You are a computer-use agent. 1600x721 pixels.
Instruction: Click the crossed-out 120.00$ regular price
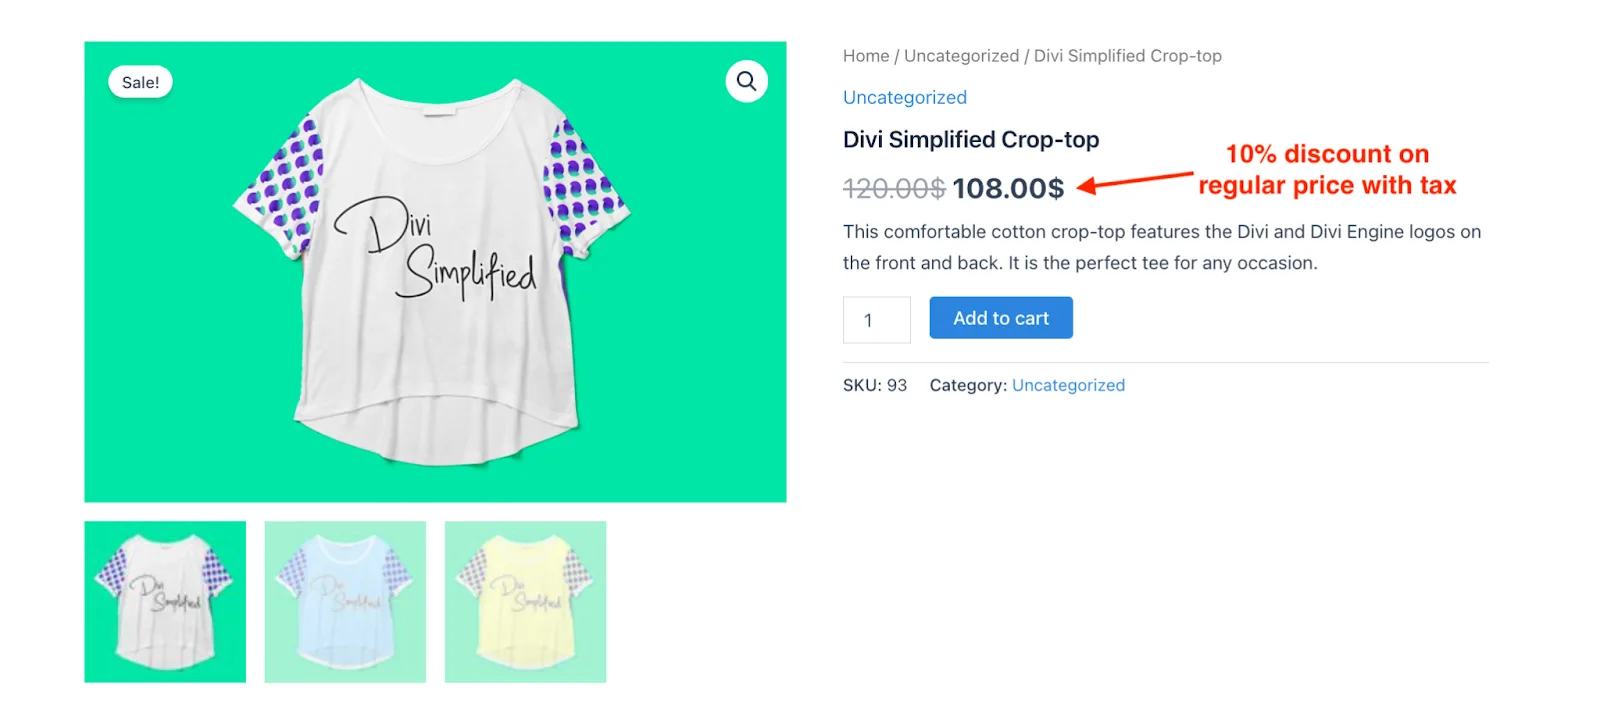pos(894,188)
